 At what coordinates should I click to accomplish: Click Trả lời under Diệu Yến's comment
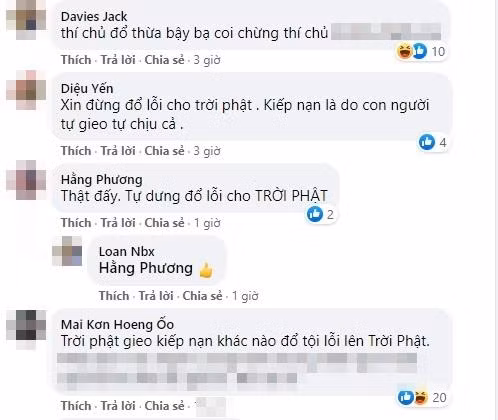118,151
